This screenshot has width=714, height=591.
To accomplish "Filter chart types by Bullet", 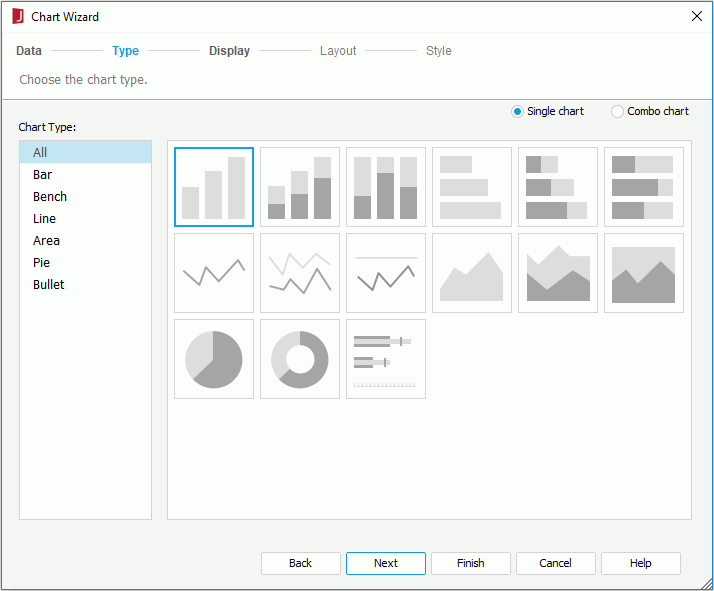I will coord(86,285).
